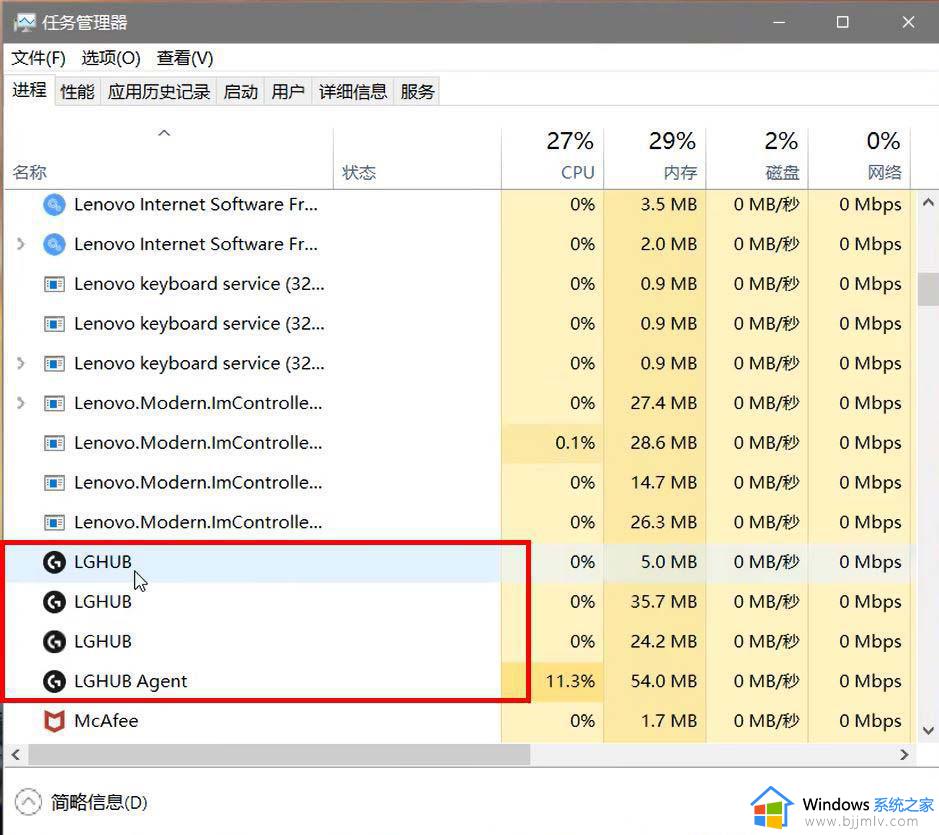
Task: Click the 0.1% CPU value
Action: (575, 443)
